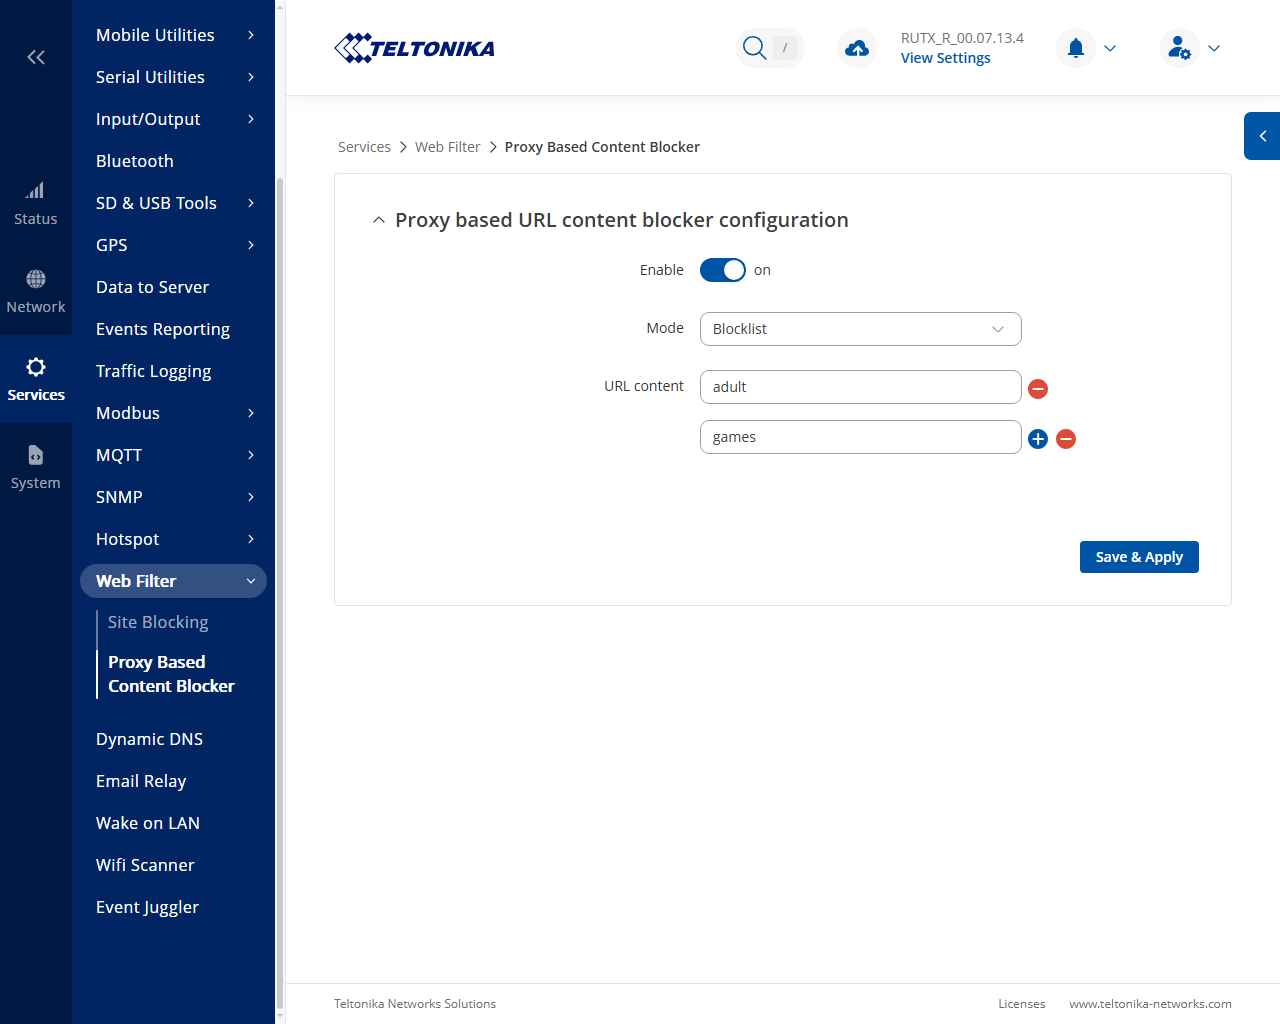
Task: Open Events Reporting menu item
Action: point(163,329)
